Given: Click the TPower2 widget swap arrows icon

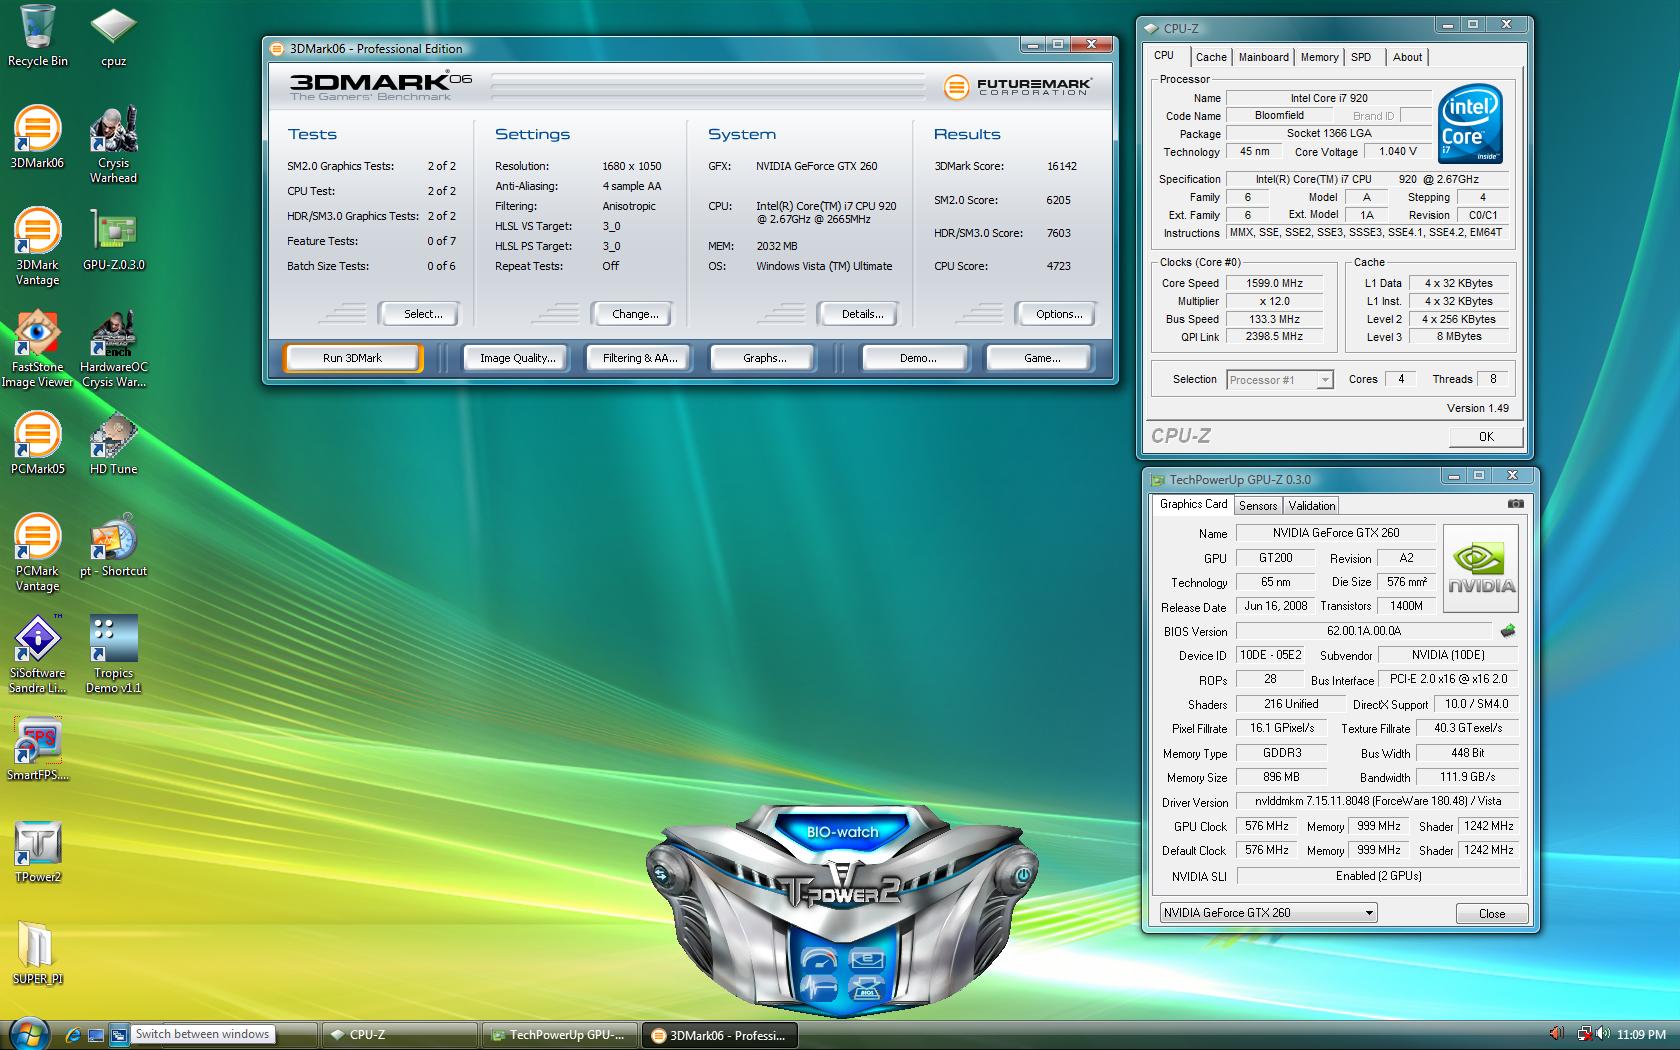Looking at the screenshot, I should [661, 875].
